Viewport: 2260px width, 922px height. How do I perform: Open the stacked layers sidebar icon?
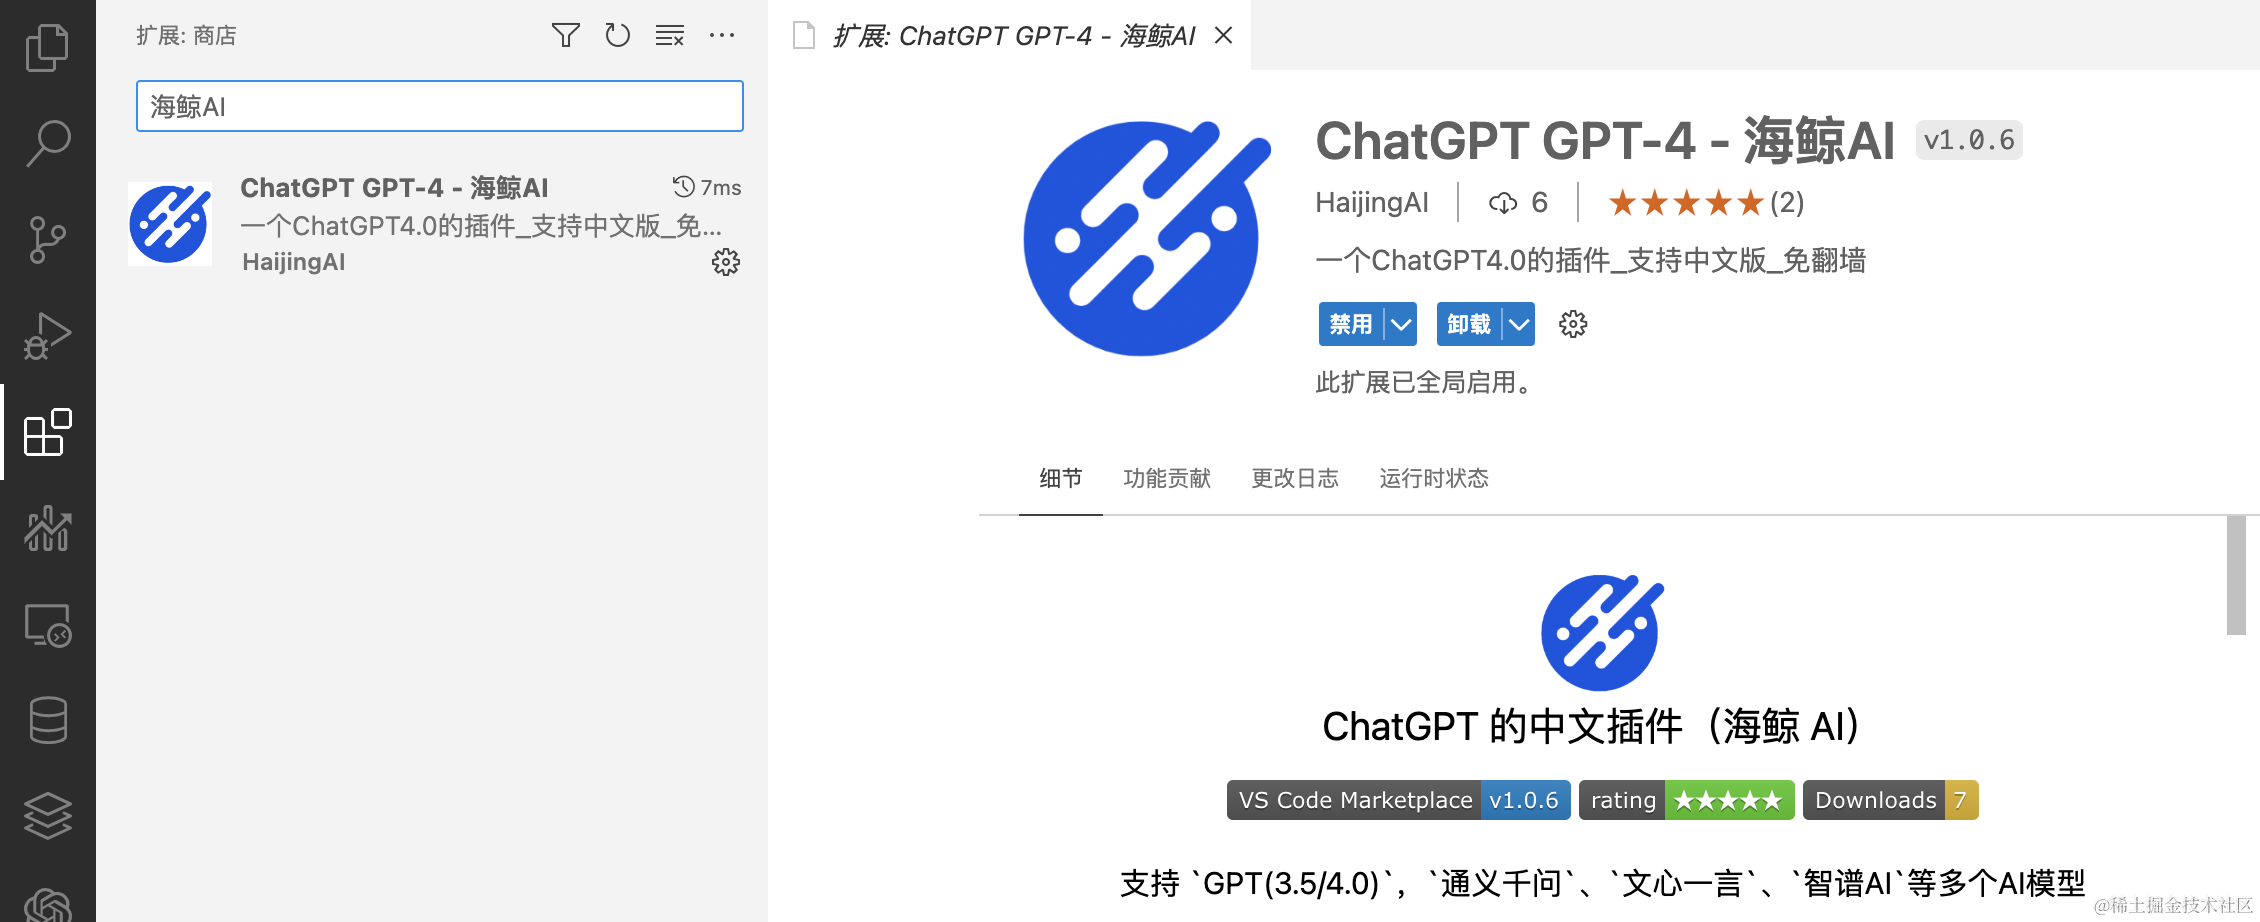point(47,816)
